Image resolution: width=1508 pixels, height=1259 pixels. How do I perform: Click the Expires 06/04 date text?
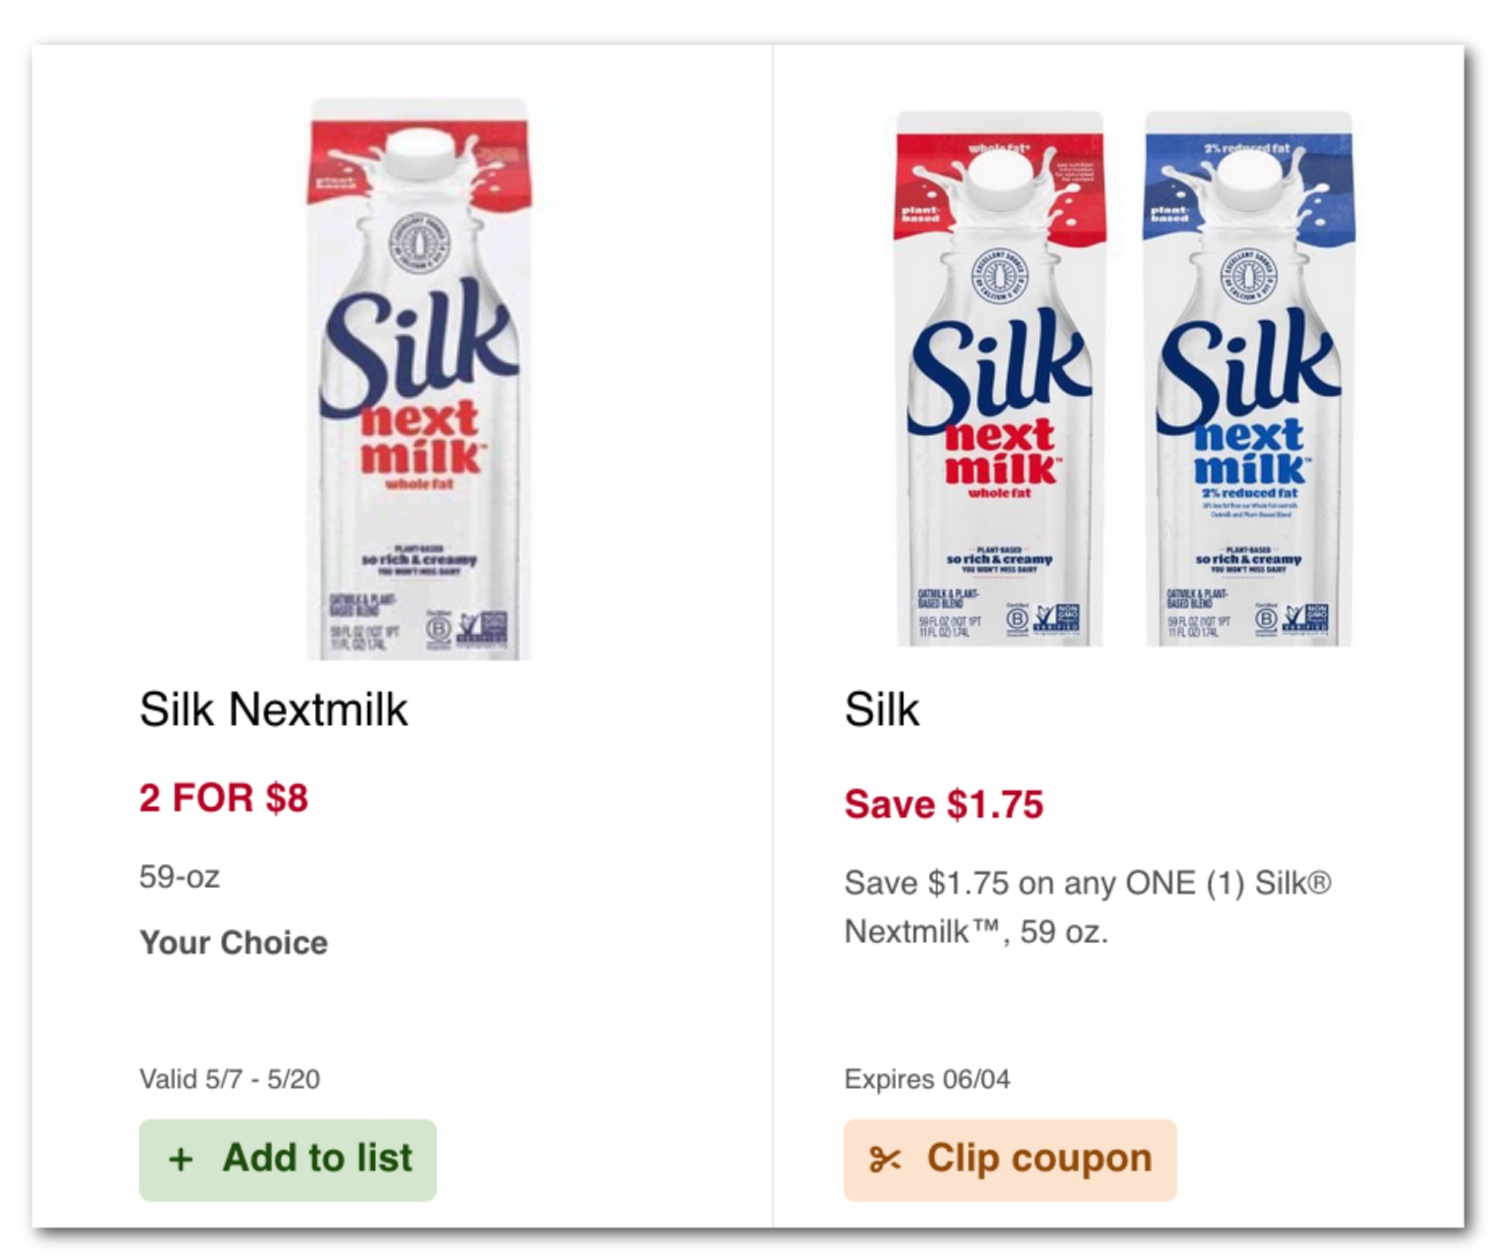click(x=927, y=1079)
